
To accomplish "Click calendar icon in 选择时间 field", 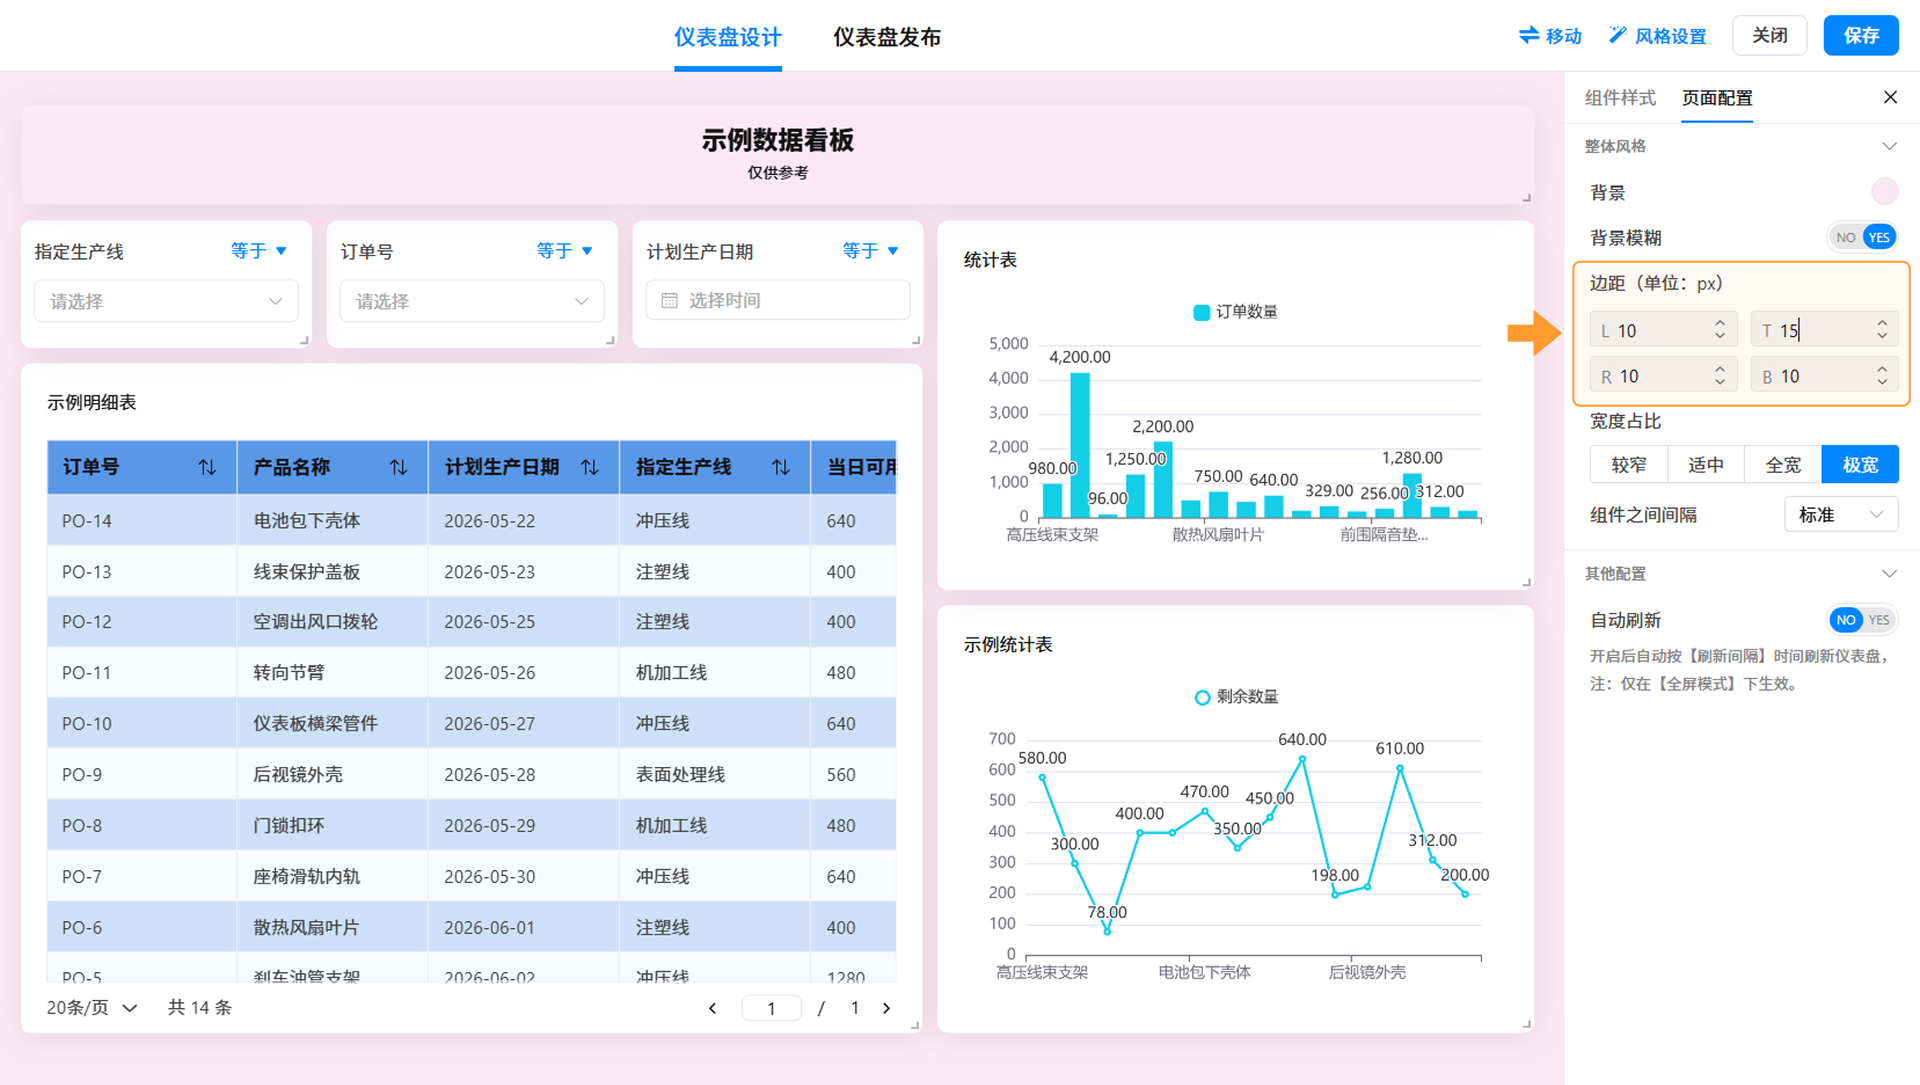I will 669,300.
